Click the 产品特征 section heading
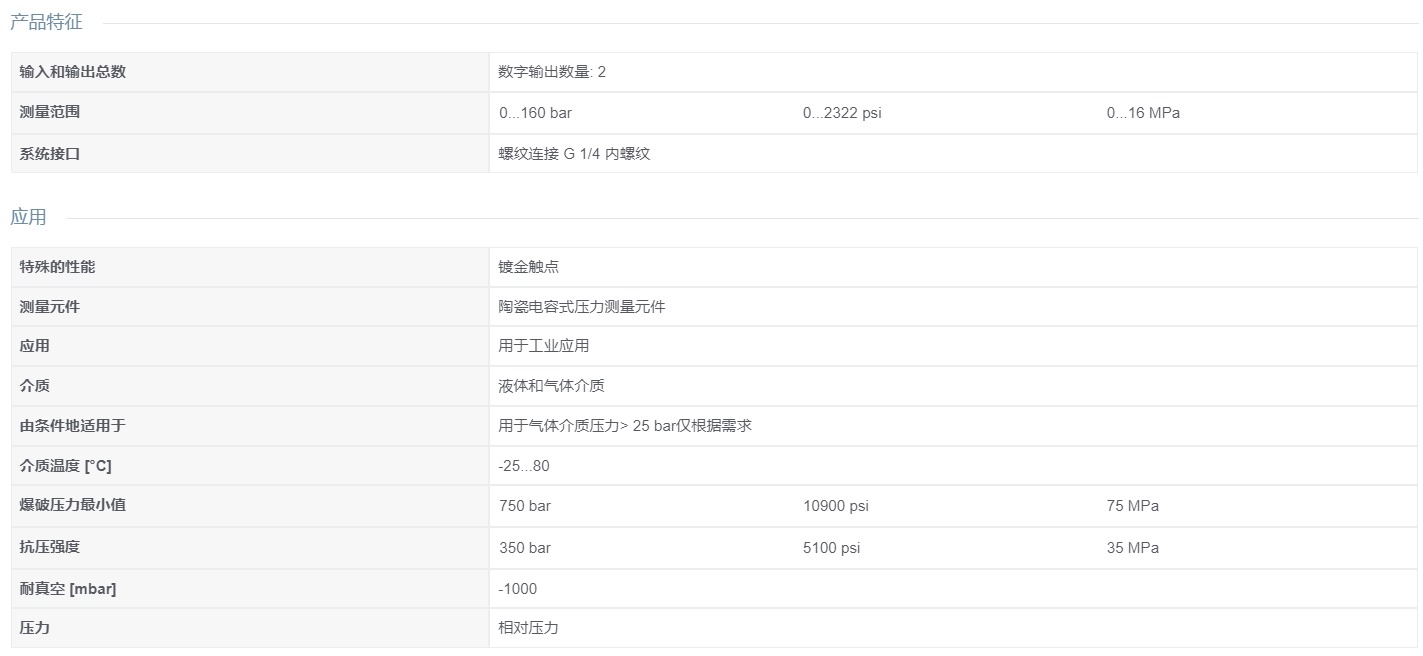 click(46, 22)
